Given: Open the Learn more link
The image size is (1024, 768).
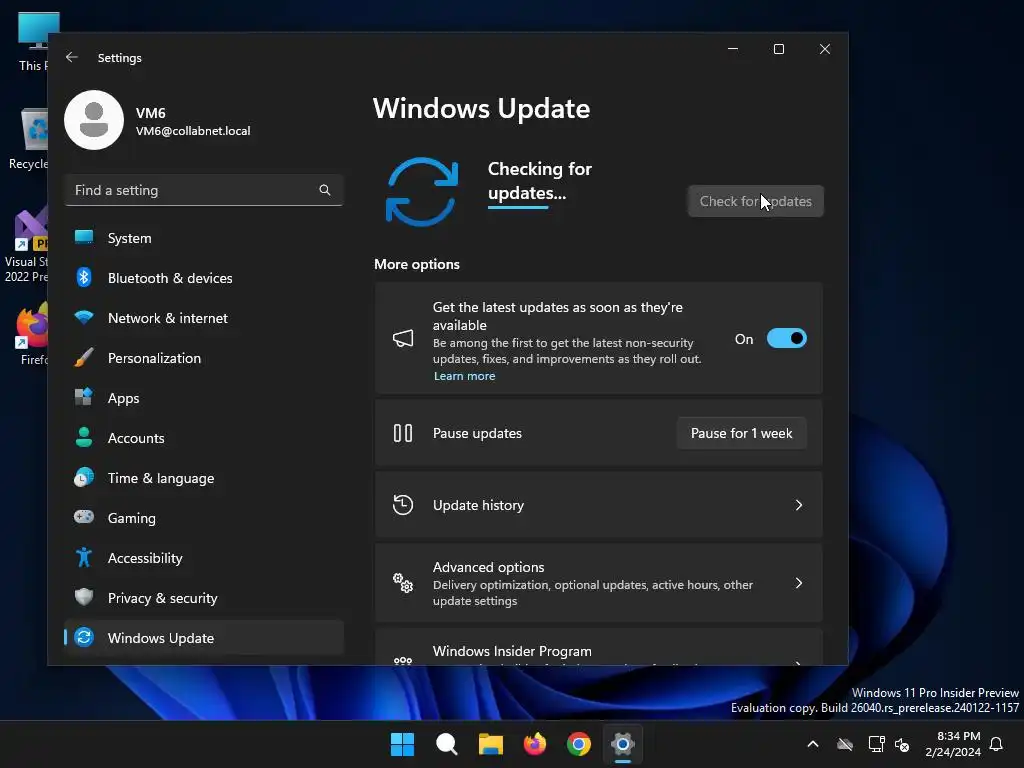Looking at the screenshot, I should [x=464, y=376].
